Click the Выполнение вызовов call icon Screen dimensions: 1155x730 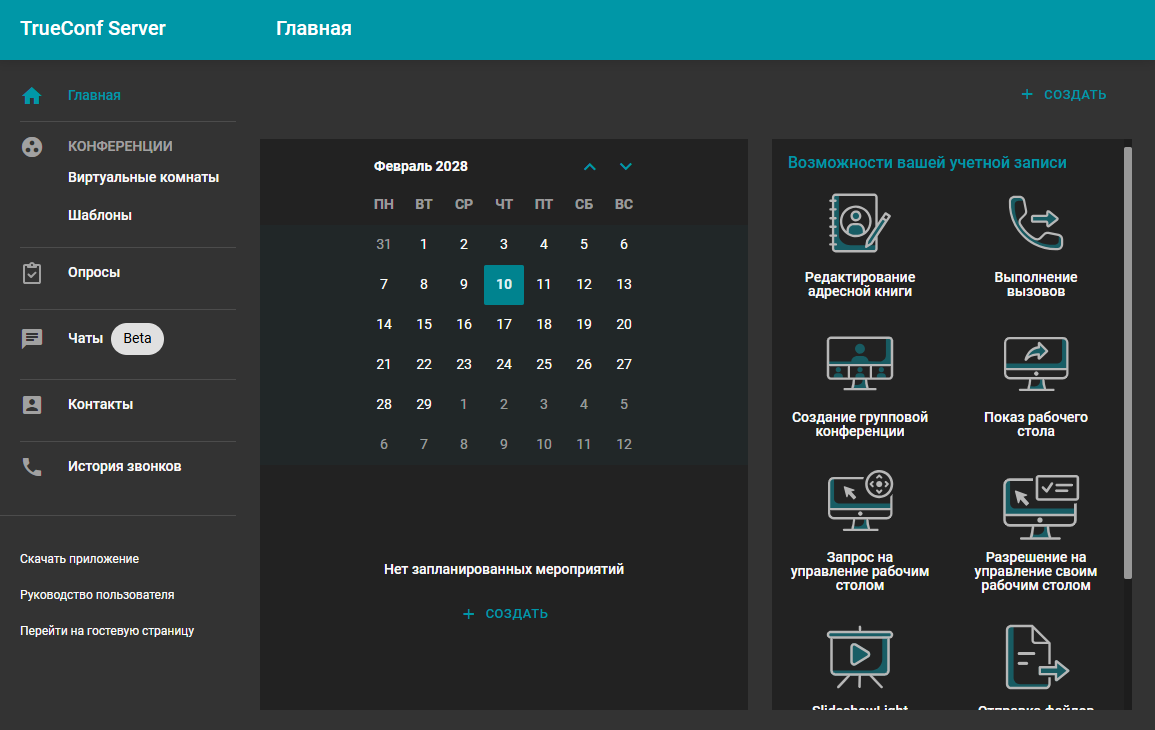(1037, 220)
